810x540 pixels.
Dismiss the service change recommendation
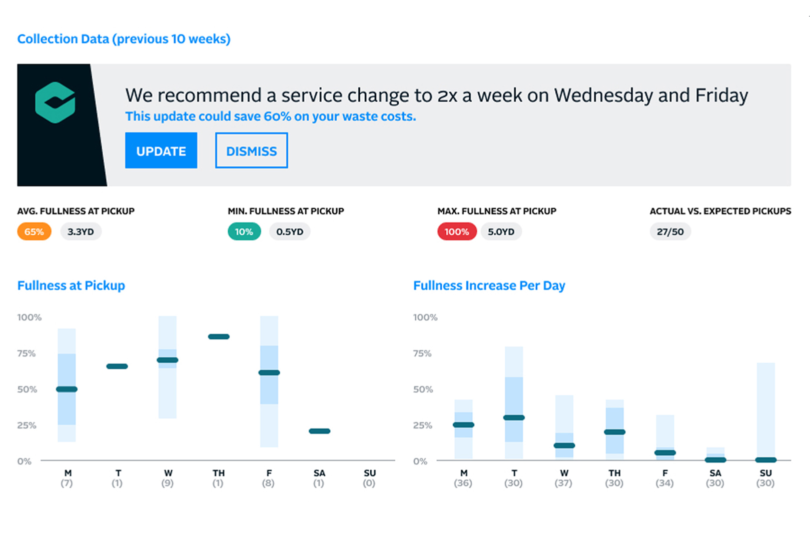click(252, 150)
